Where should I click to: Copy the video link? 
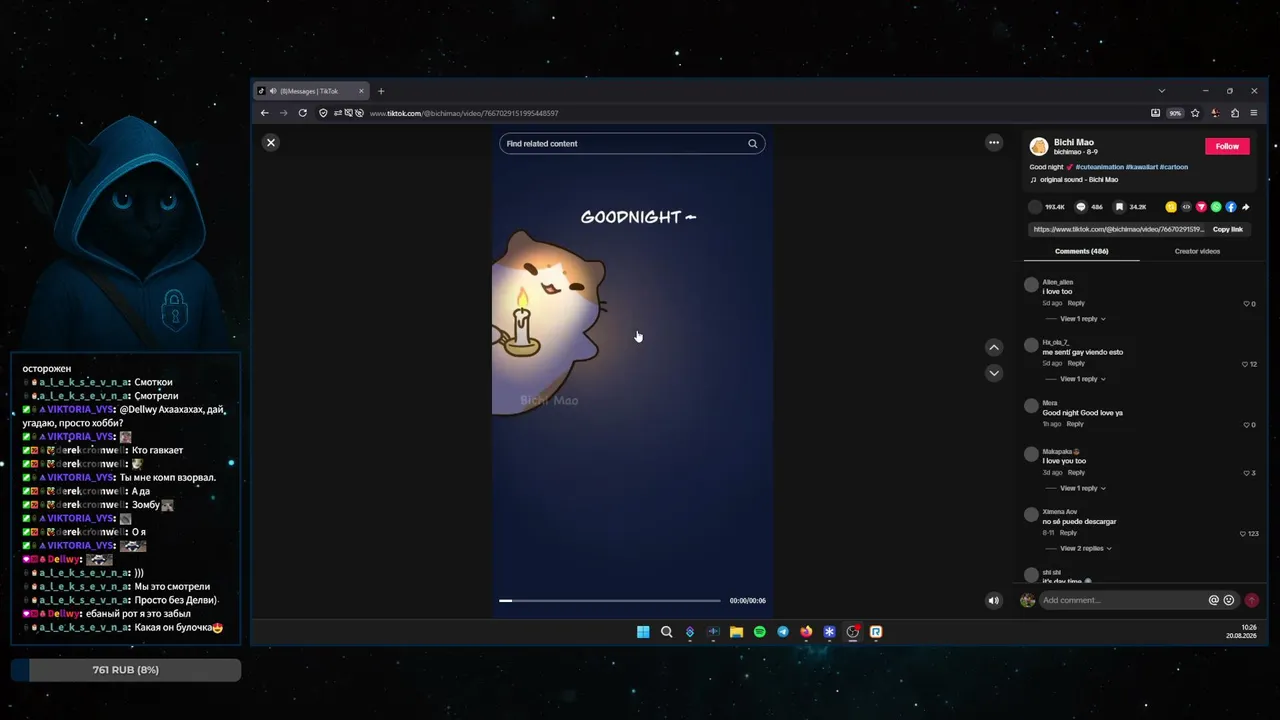(1228, 229)
